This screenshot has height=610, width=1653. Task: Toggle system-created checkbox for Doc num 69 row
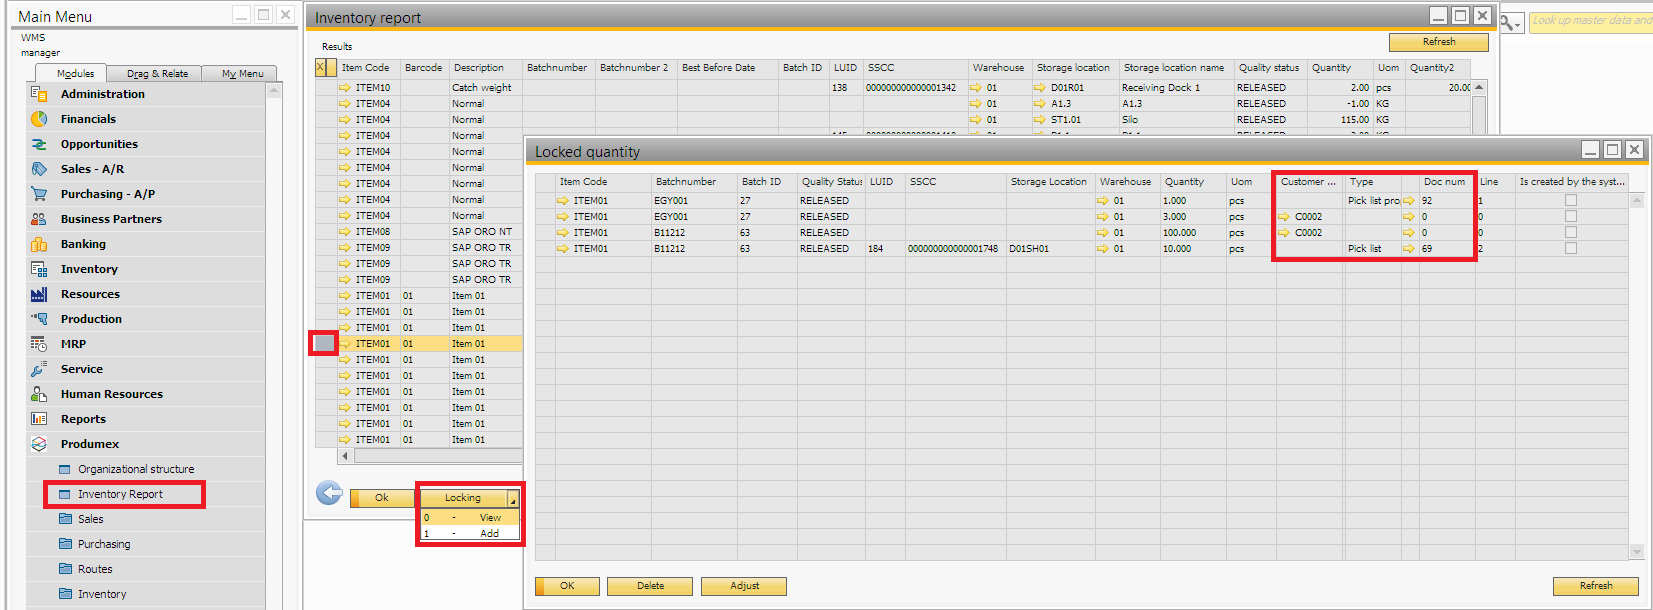click(x=1570, y=249)
